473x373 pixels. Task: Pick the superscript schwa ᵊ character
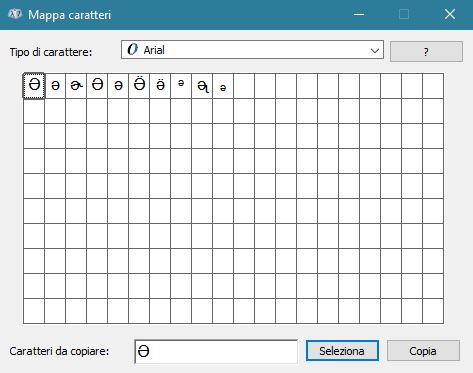181,86
